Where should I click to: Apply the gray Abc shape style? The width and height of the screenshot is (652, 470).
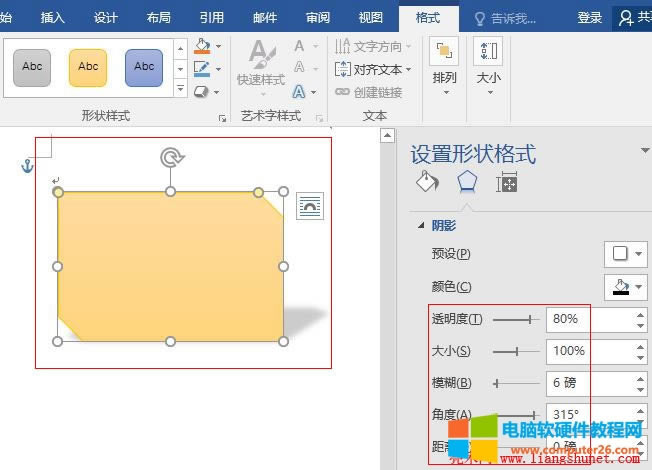coord(32,67)
